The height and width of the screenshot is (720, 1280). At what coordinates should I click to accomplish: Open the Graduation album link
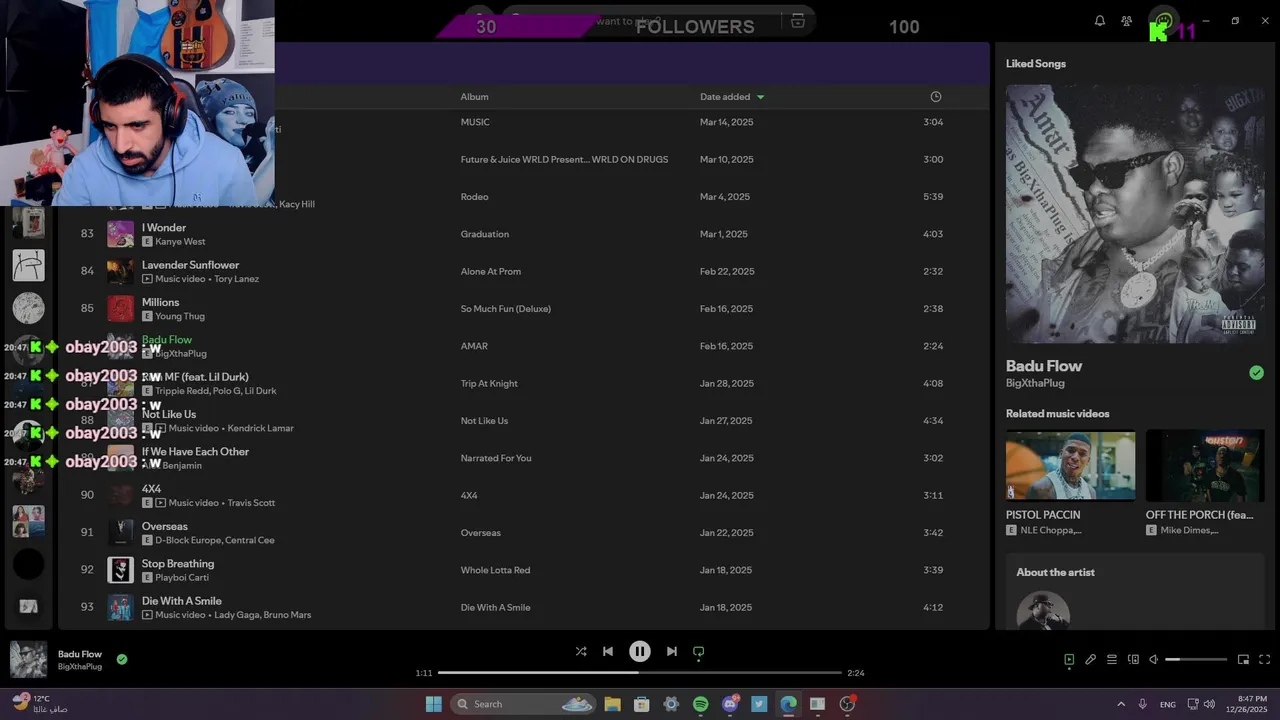pyautogui.click(x=485, y=234)
